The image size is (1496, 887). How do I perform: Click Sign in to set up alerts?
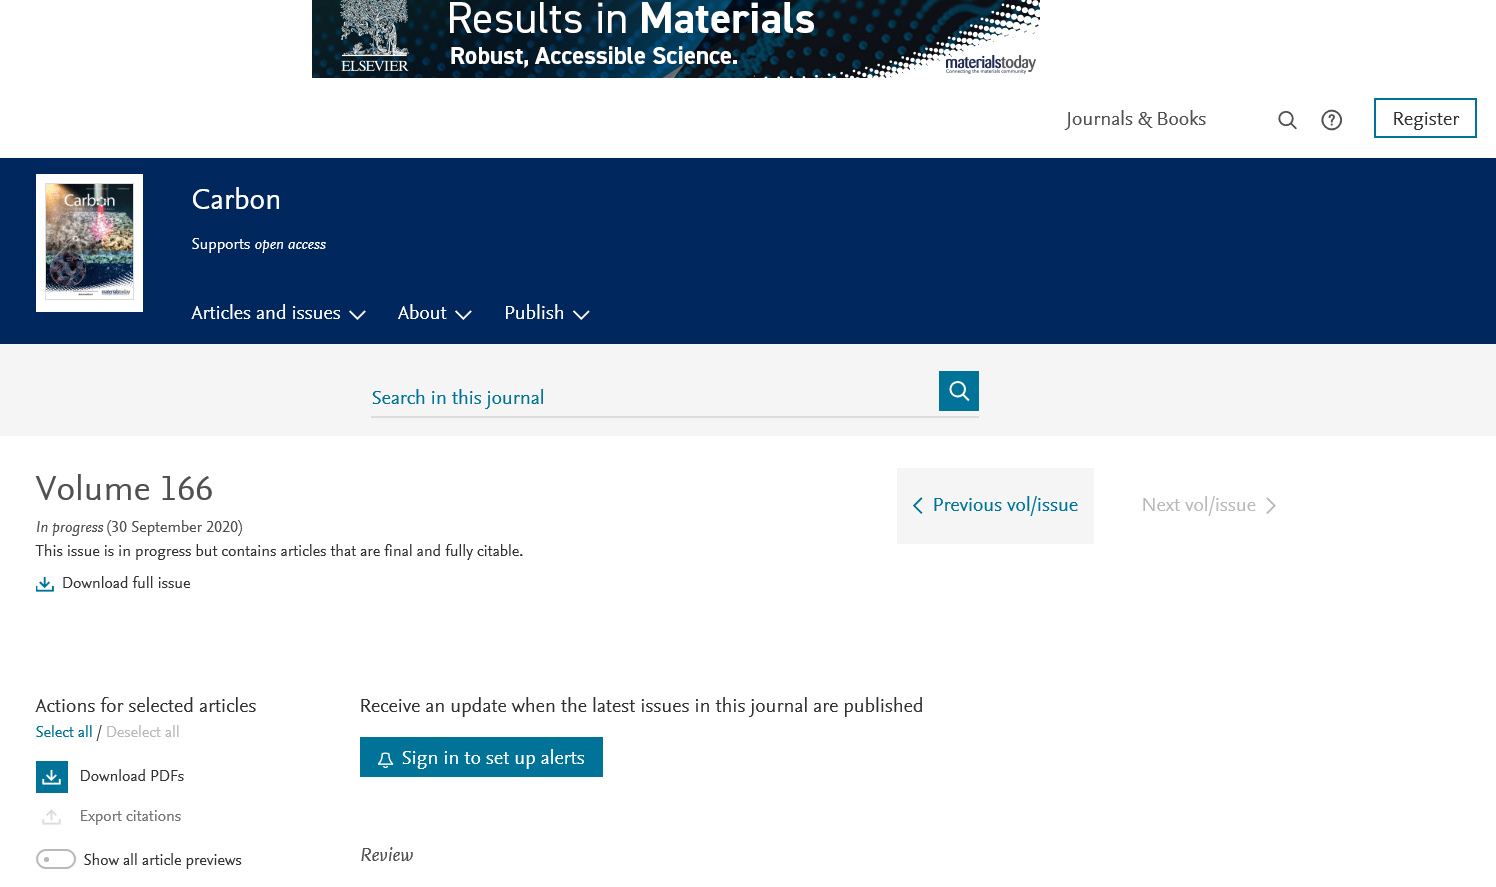click(x=481, y=757)
